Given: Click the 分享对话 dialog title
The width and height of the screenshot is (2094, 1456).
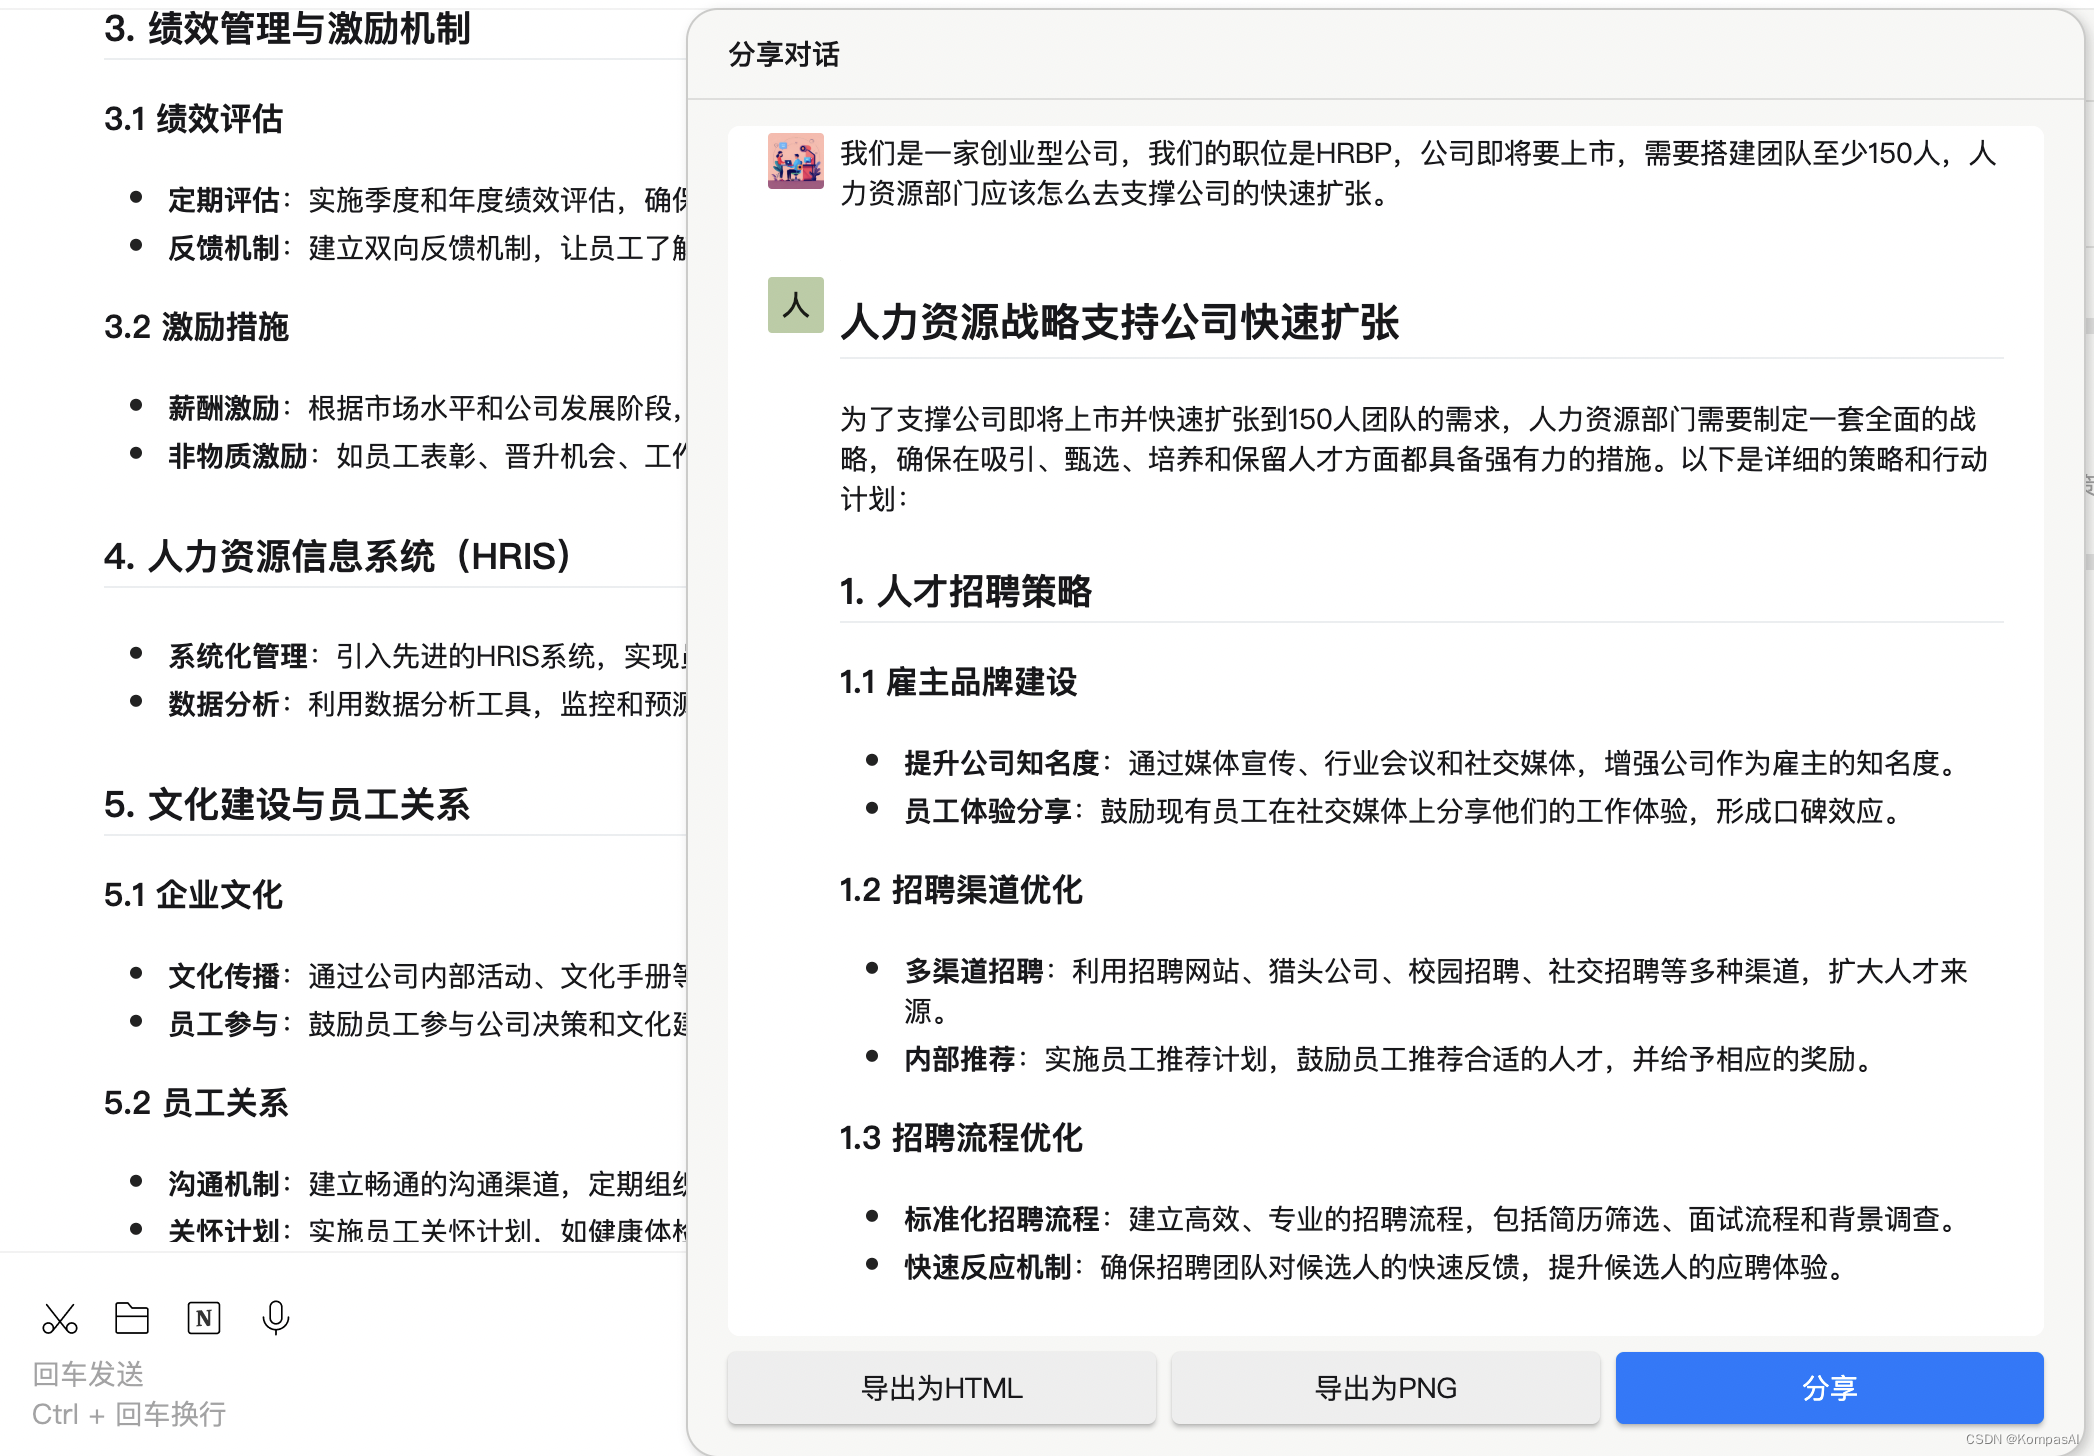Looking at the screenshot, I should pos(784,54).
